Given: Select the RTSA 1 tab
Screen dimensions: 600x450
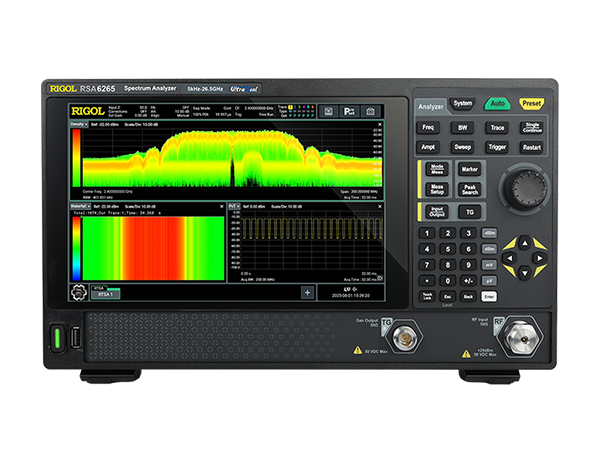Looking at the screenshot, I should (x=106, y=293).
